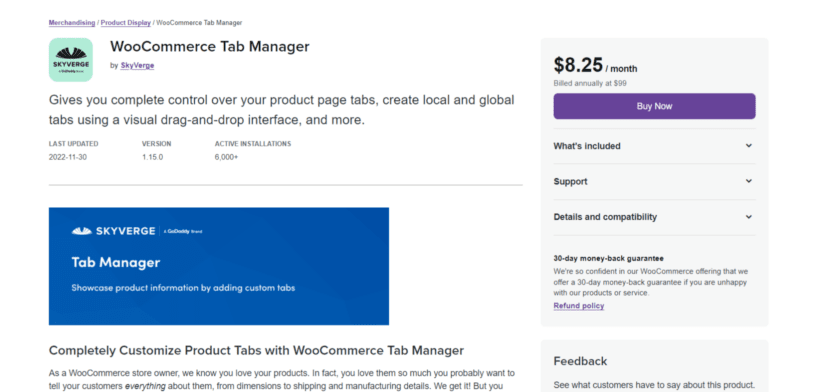Click the Tab Manager blue banner image

point(219,266)
